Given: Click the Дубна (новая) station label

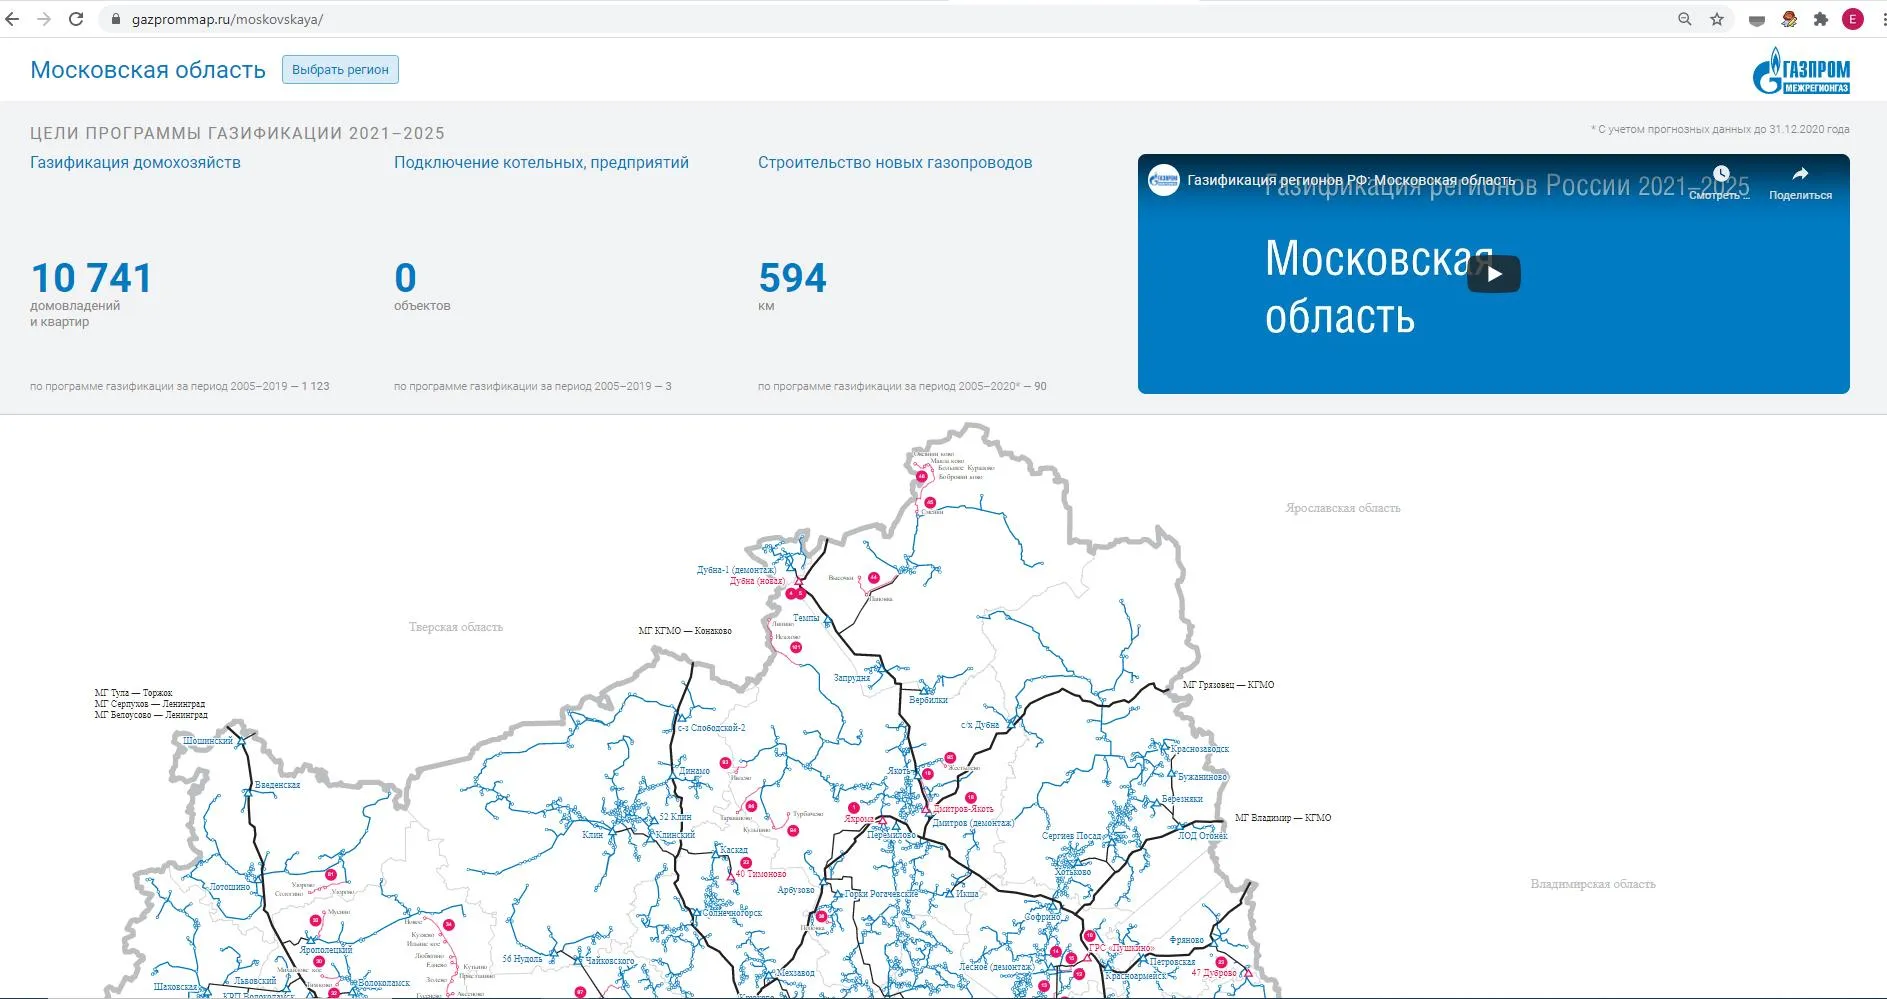Looking at the screenshot, I should (757, 581).
